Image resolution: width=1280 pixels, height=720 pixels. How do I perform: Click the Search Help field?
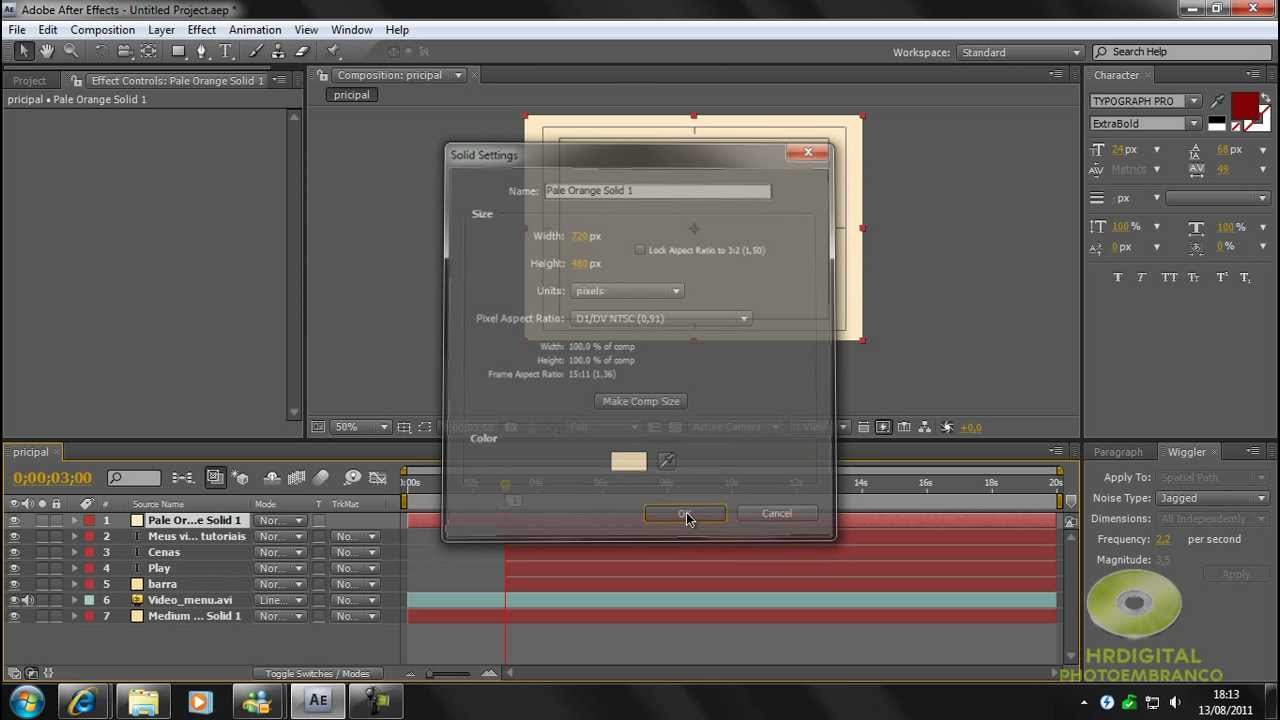(x=1184, y=52)
